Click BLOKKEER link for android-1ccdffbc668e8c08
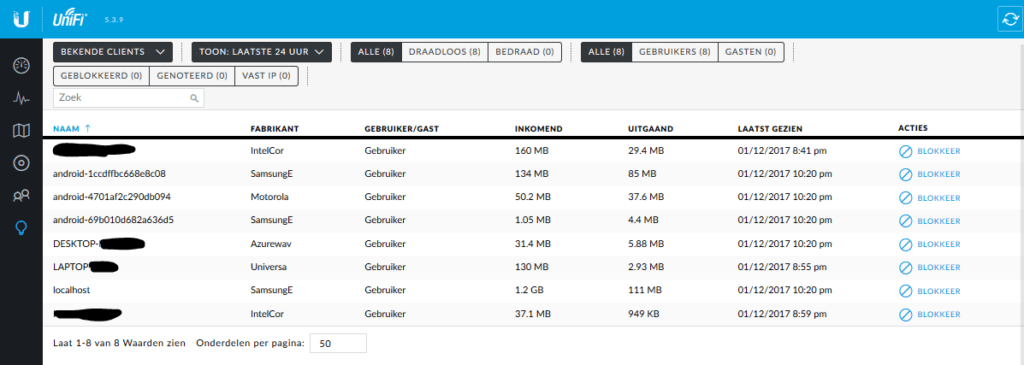This screenshot has height=365, width=1024. click(938, 174)
